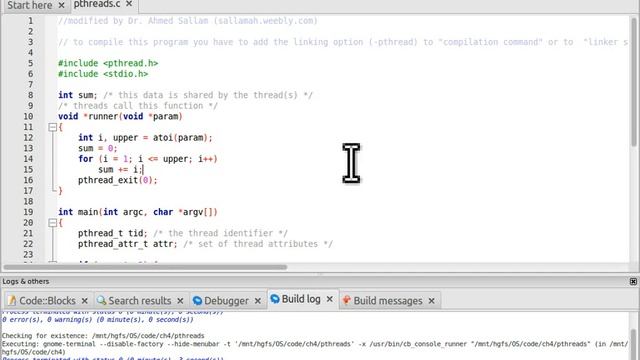Click line number 10 in the margin
Viewport: 640px width, 360px height.
[x=28, y=116]
